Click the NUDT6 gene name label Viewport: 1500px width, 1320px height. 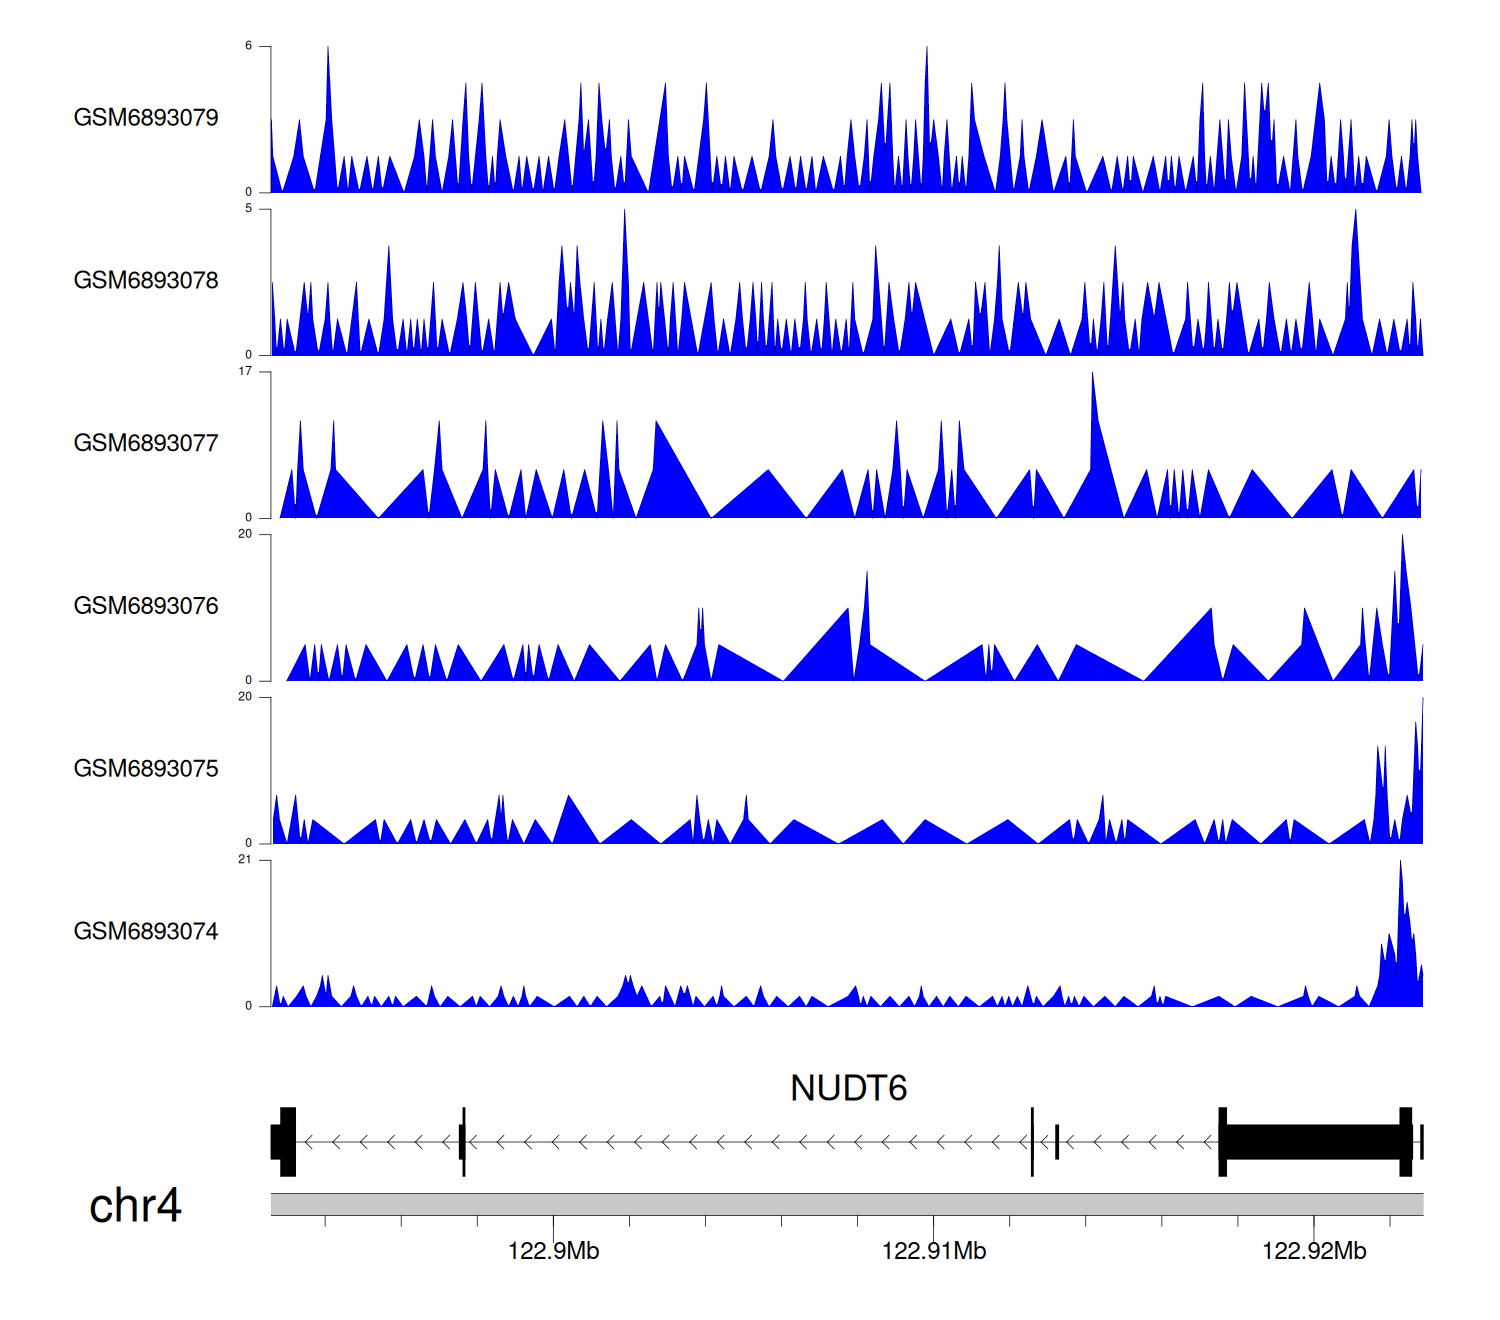point(848,1088)
